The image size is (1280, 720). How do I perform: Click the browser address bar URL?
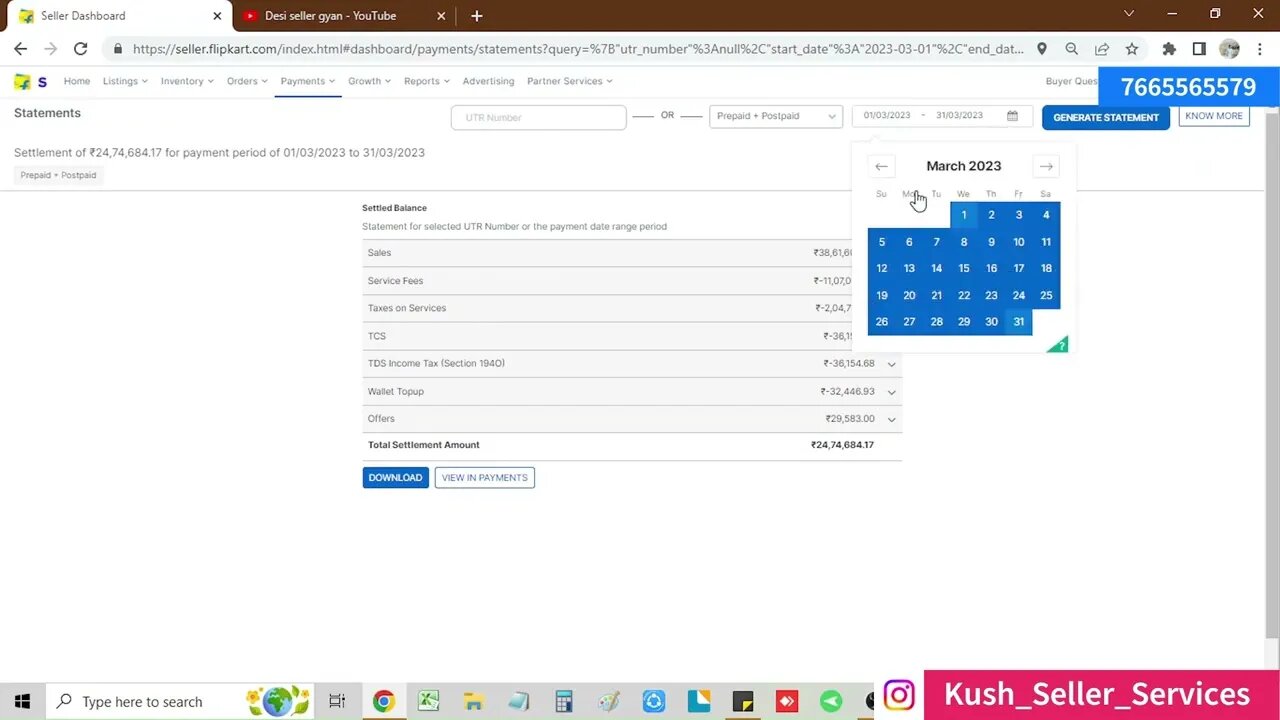[578, 48]
